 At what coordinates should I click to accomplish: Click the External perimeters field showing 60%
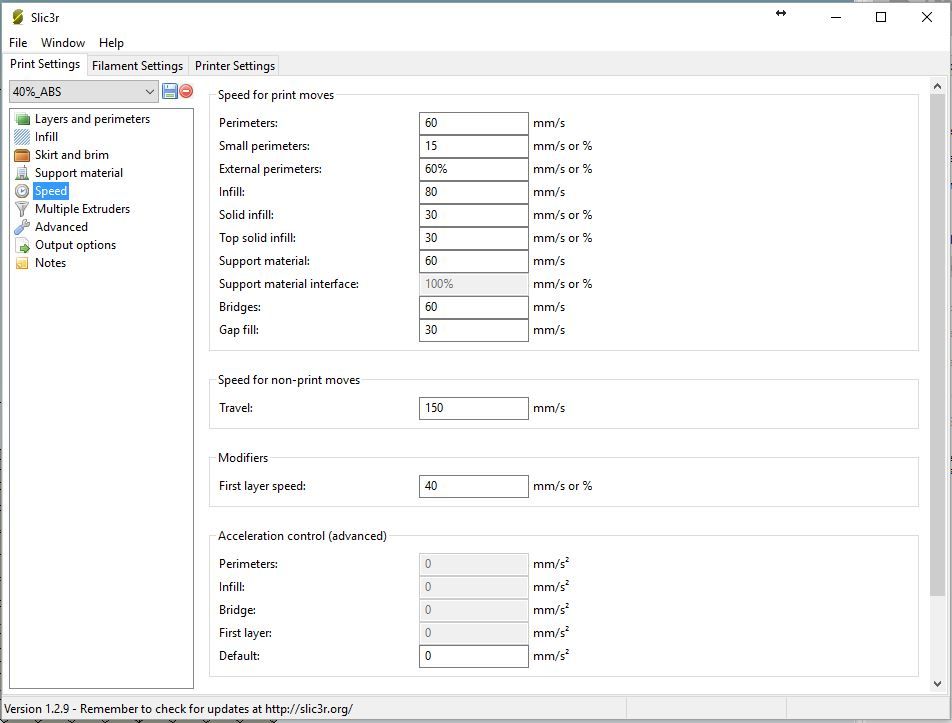(x=474, y=169)
